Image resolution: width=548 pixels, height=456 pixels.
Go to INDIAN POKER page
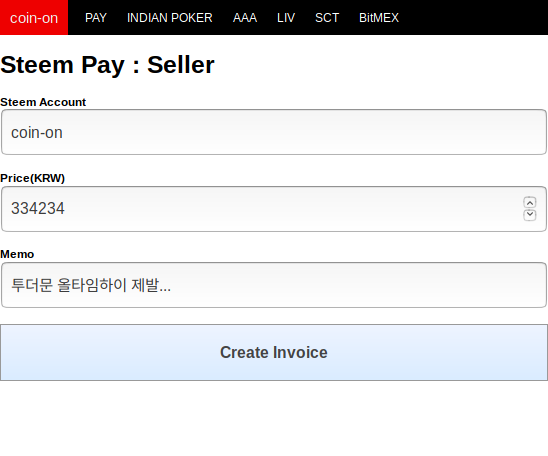pos(170,17)
